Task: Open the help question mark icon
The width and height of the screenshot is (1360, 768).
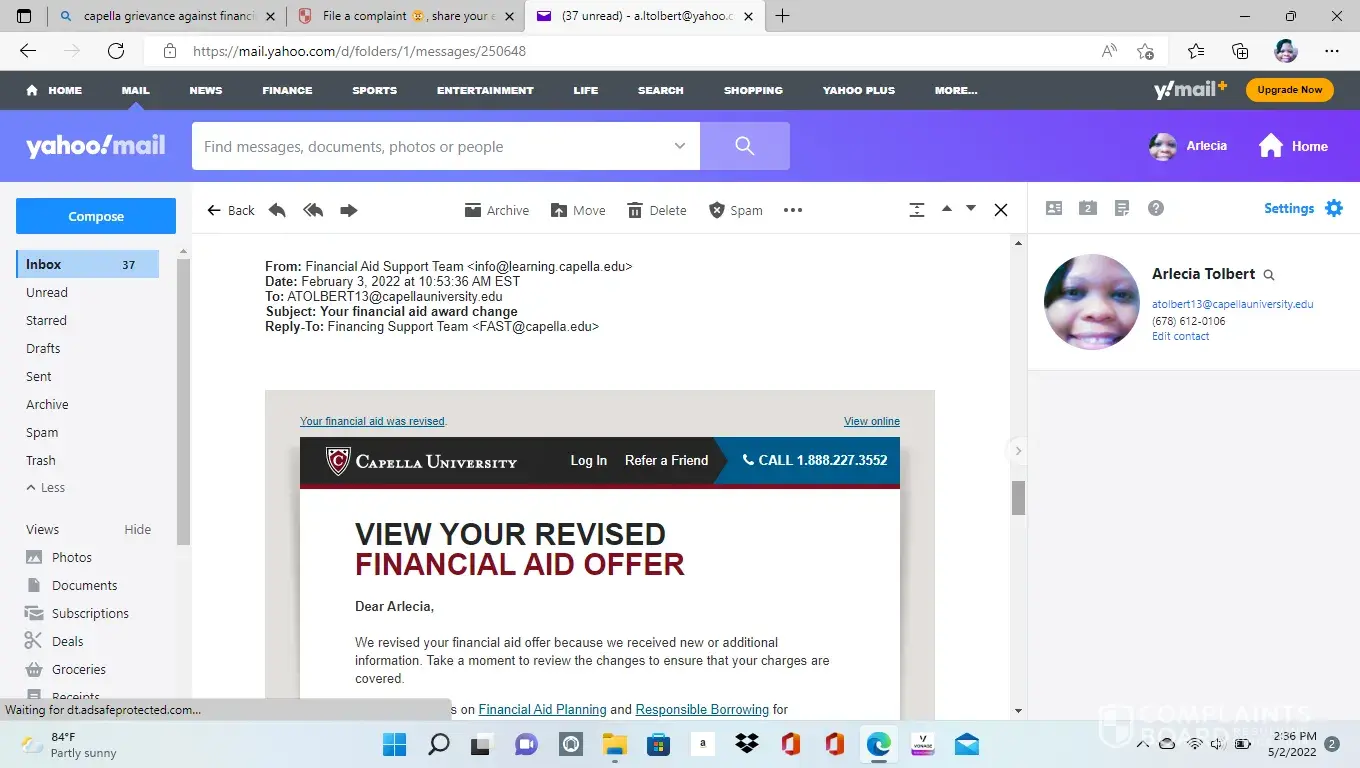Action: coord(1156,208)
